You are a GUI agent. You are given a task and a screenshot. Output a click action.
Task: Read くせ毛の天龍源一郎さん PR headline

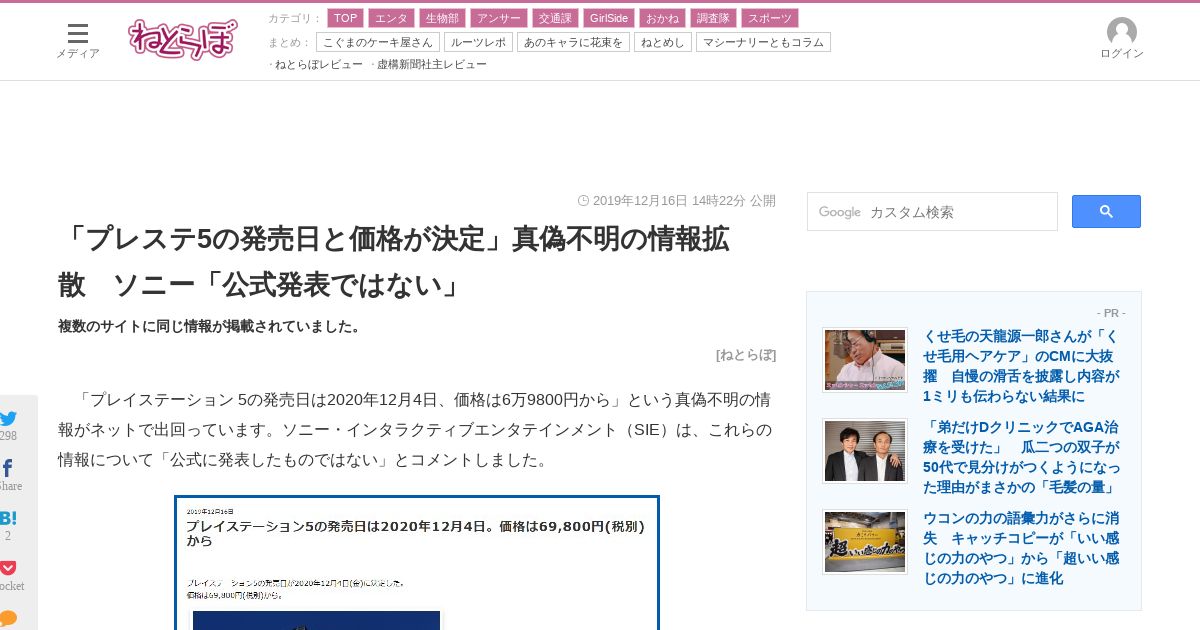[x=1021, y=366]
